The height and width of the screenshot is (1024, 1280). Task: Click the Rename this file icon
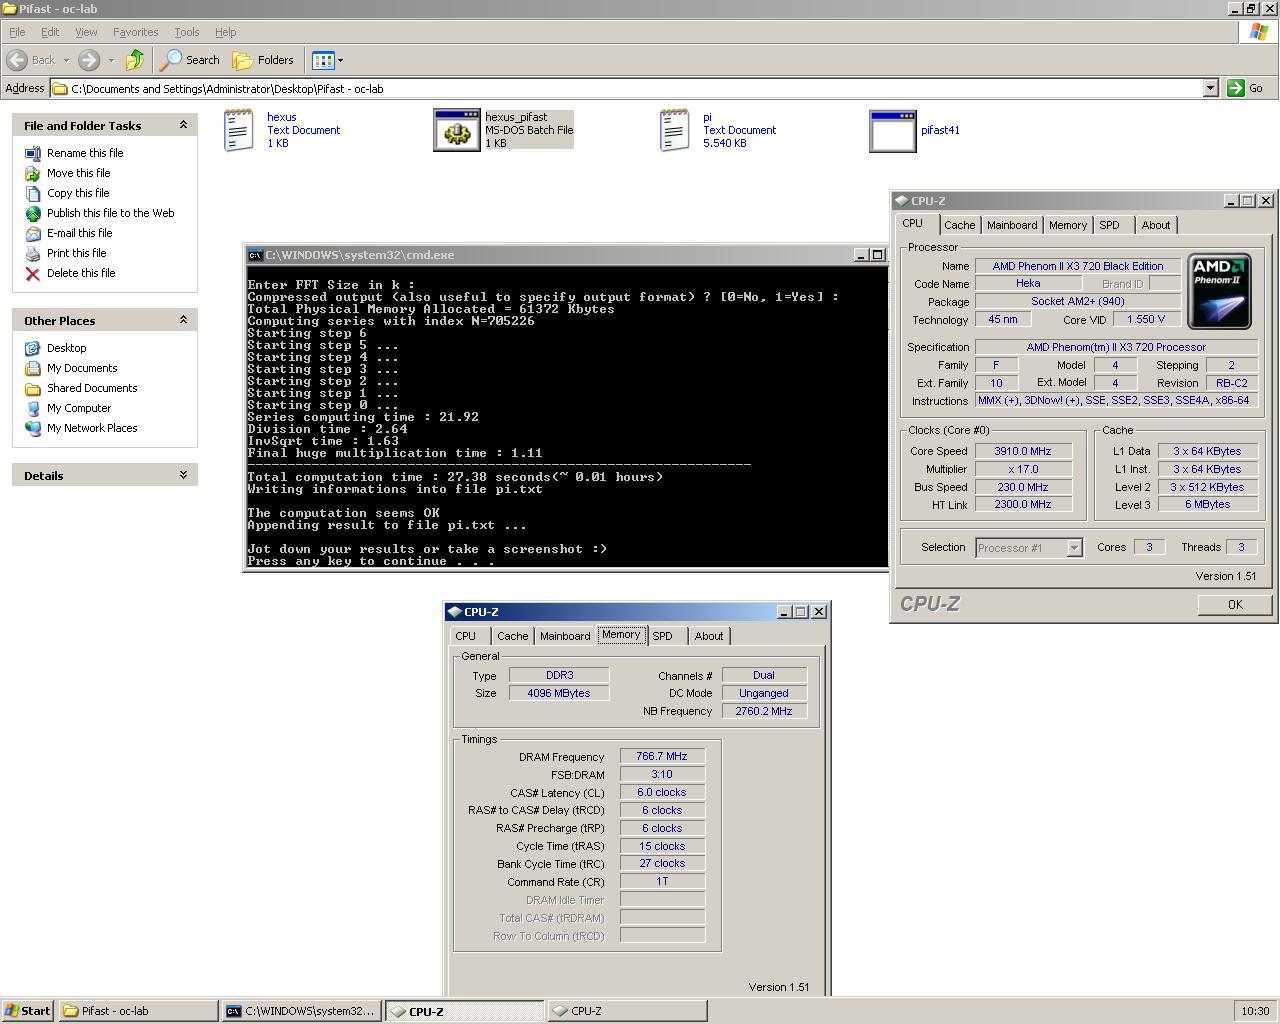[33, 153]
